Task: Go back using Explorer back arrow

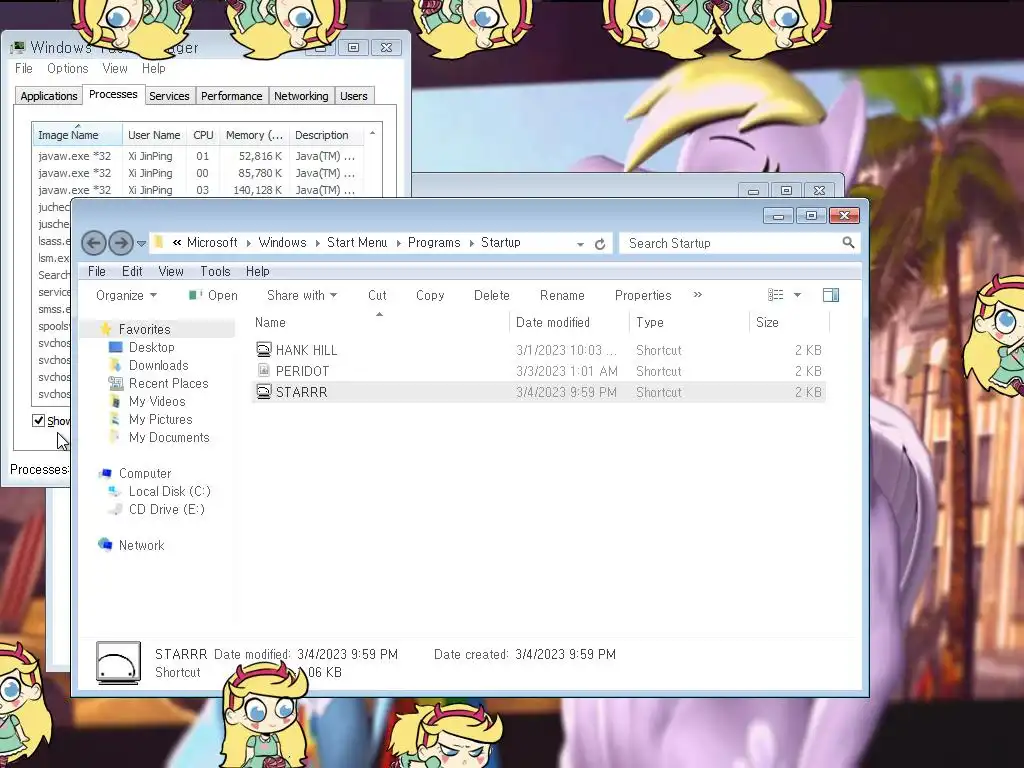Action: pos(93,244)
